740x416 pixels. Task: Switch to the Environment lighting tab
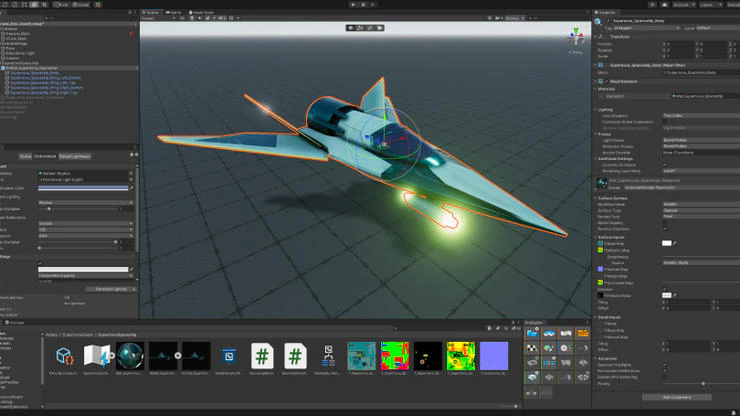[46, 156]
